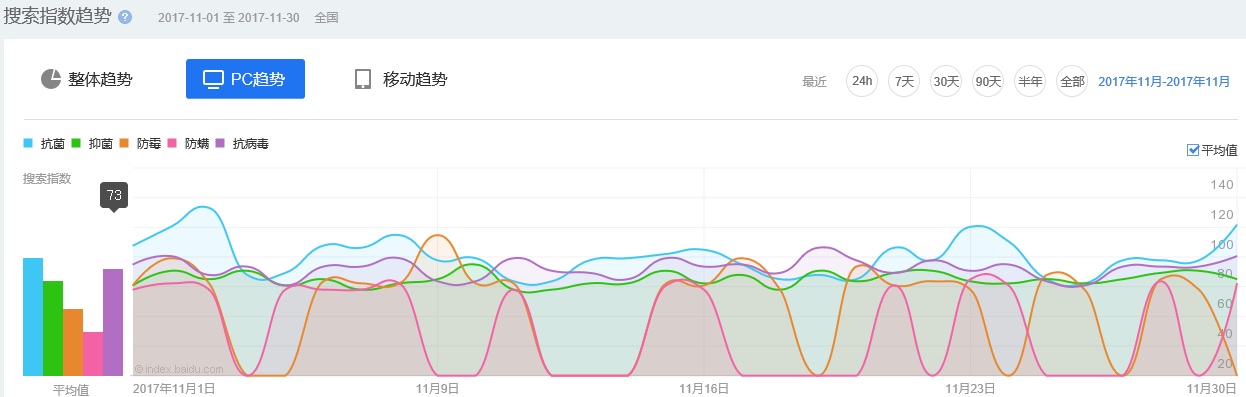Open the 全国 region selector

point(326,18)
